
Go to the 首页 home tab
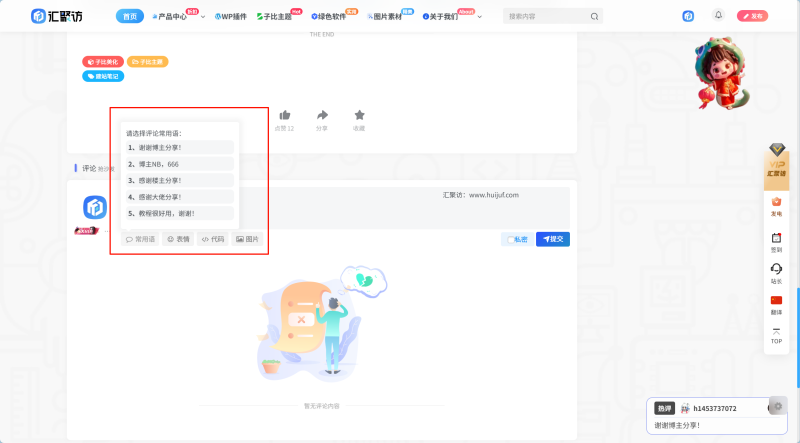tap(129, 17)
